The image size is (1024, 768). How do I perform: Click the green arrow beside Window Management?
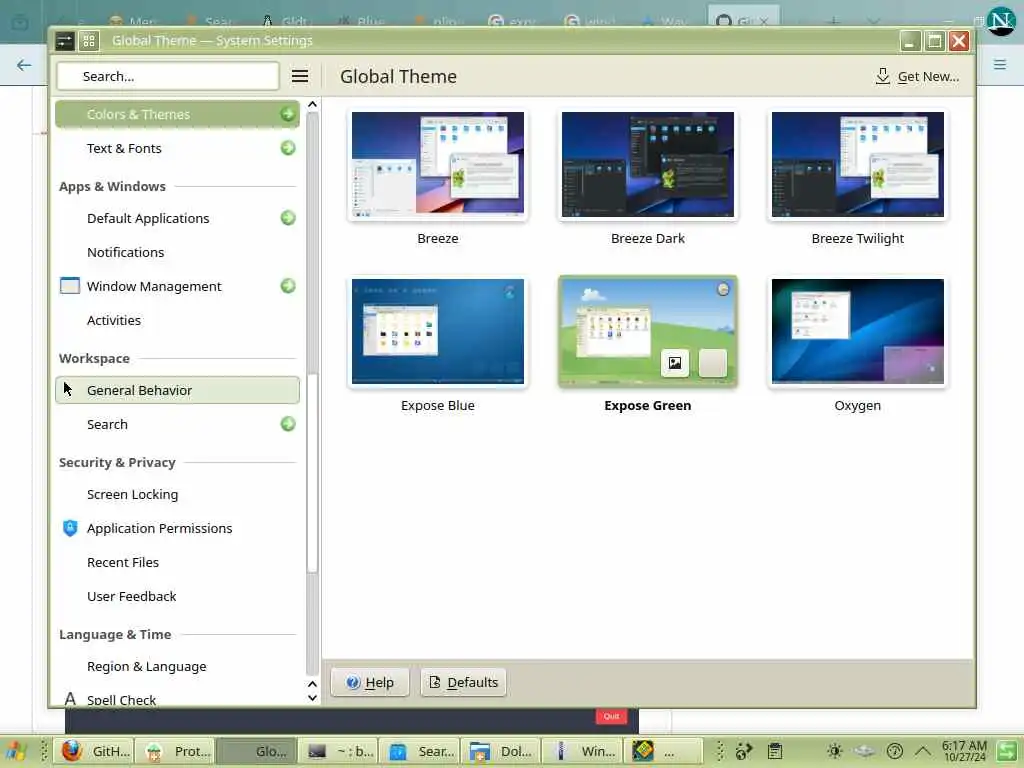[x=287, y=286]
